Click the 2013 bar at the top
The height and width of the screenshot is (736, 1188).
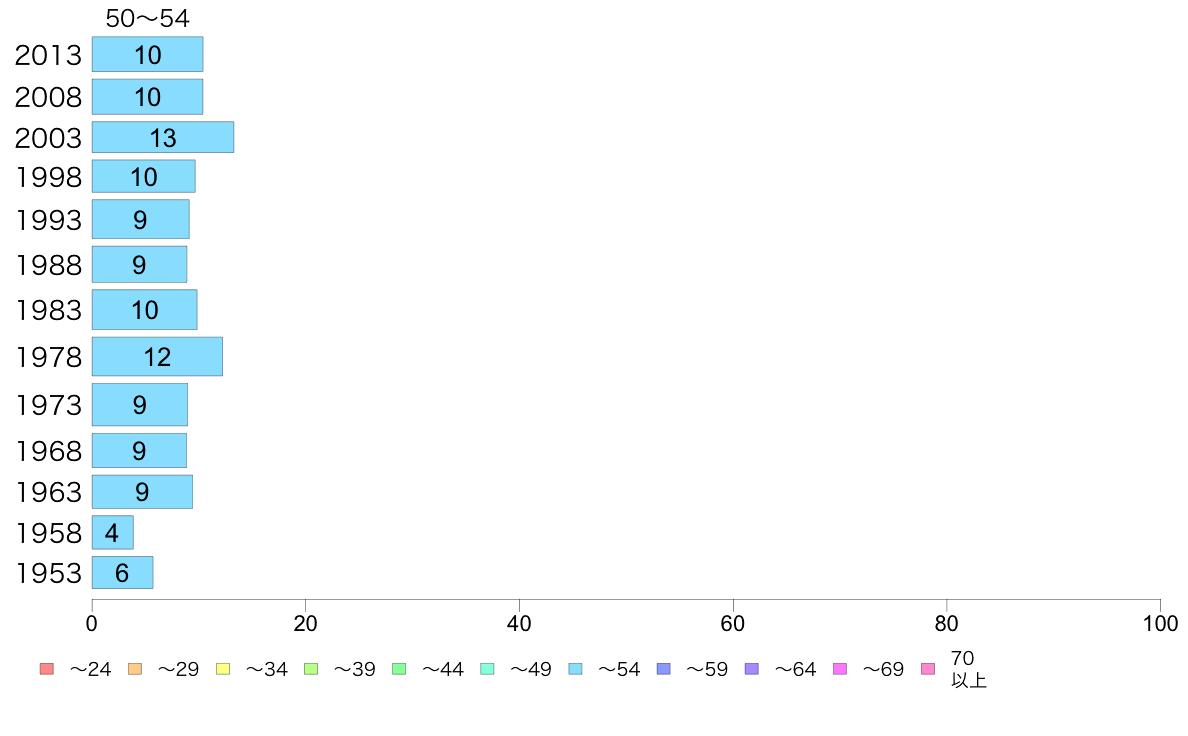[x=147, y=55]
